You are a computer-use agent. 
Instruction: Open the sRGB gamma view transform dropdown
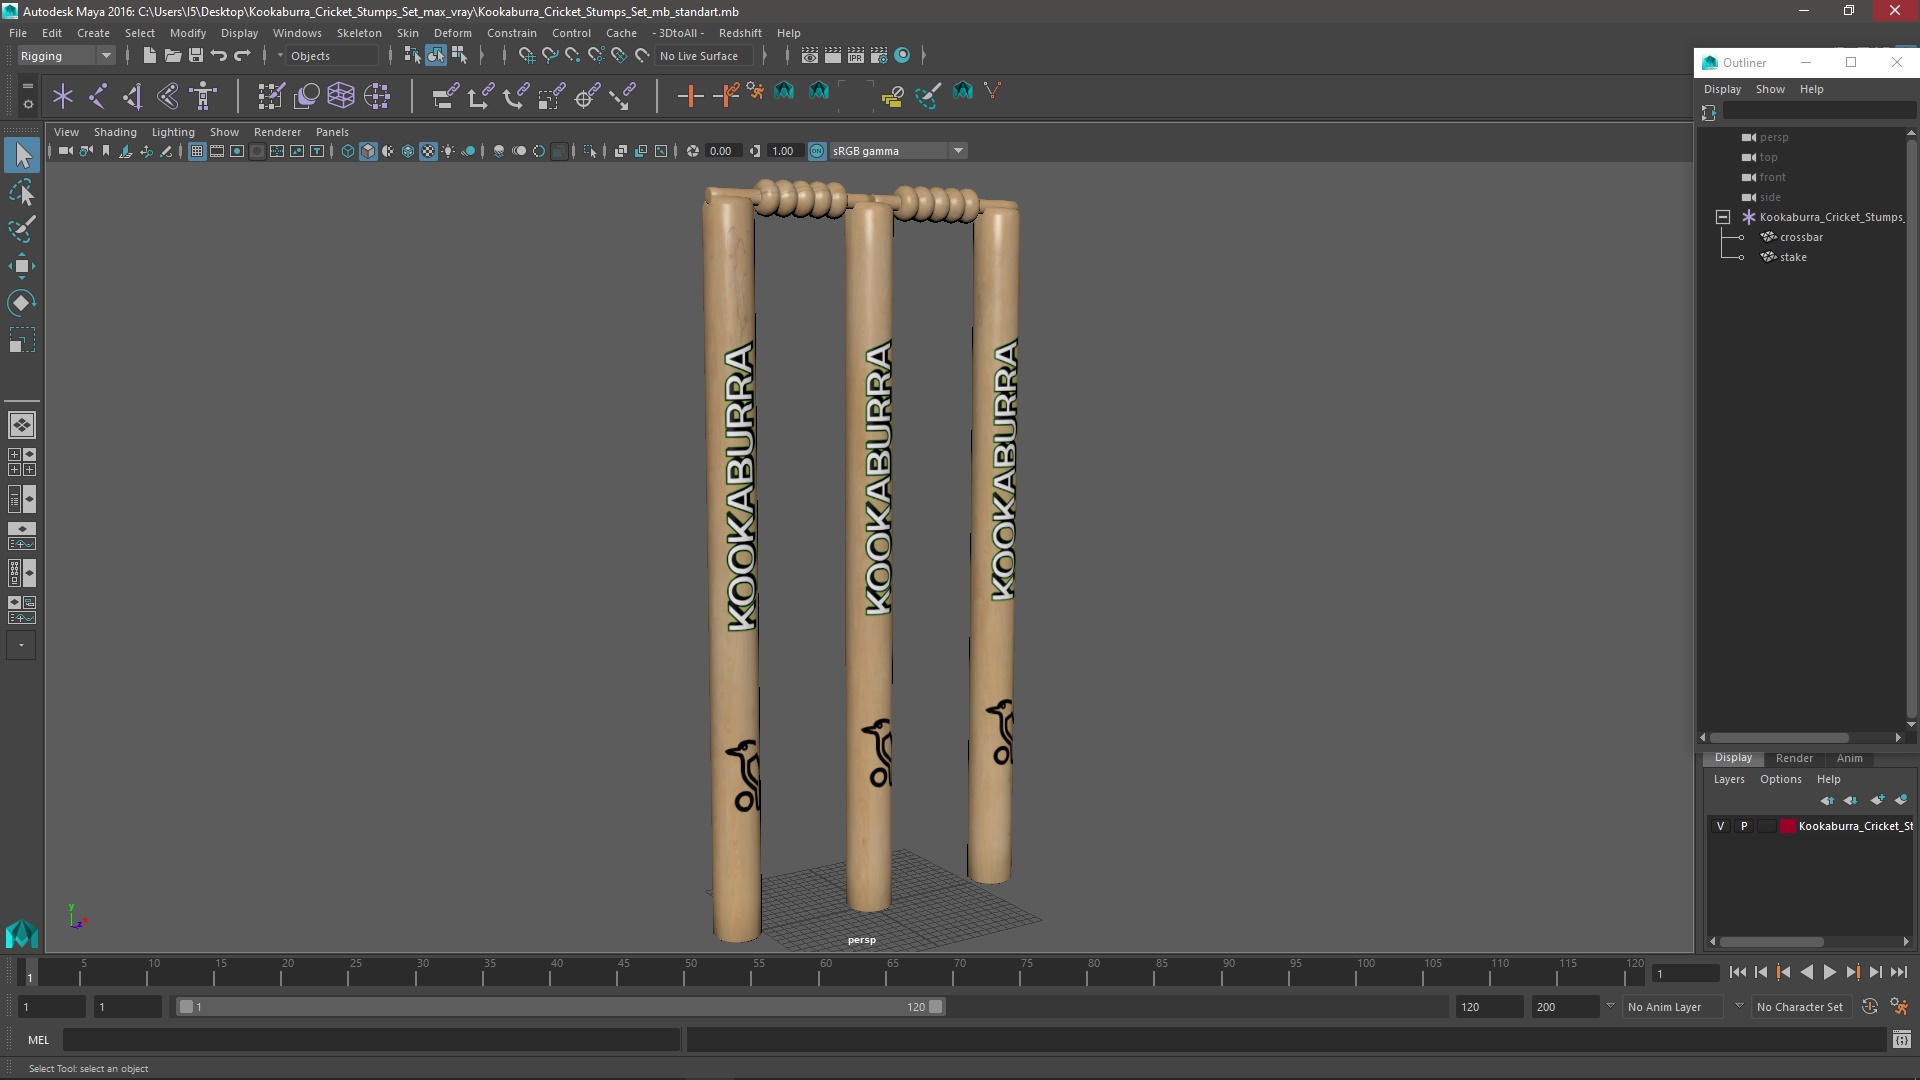tap(897, 151)
